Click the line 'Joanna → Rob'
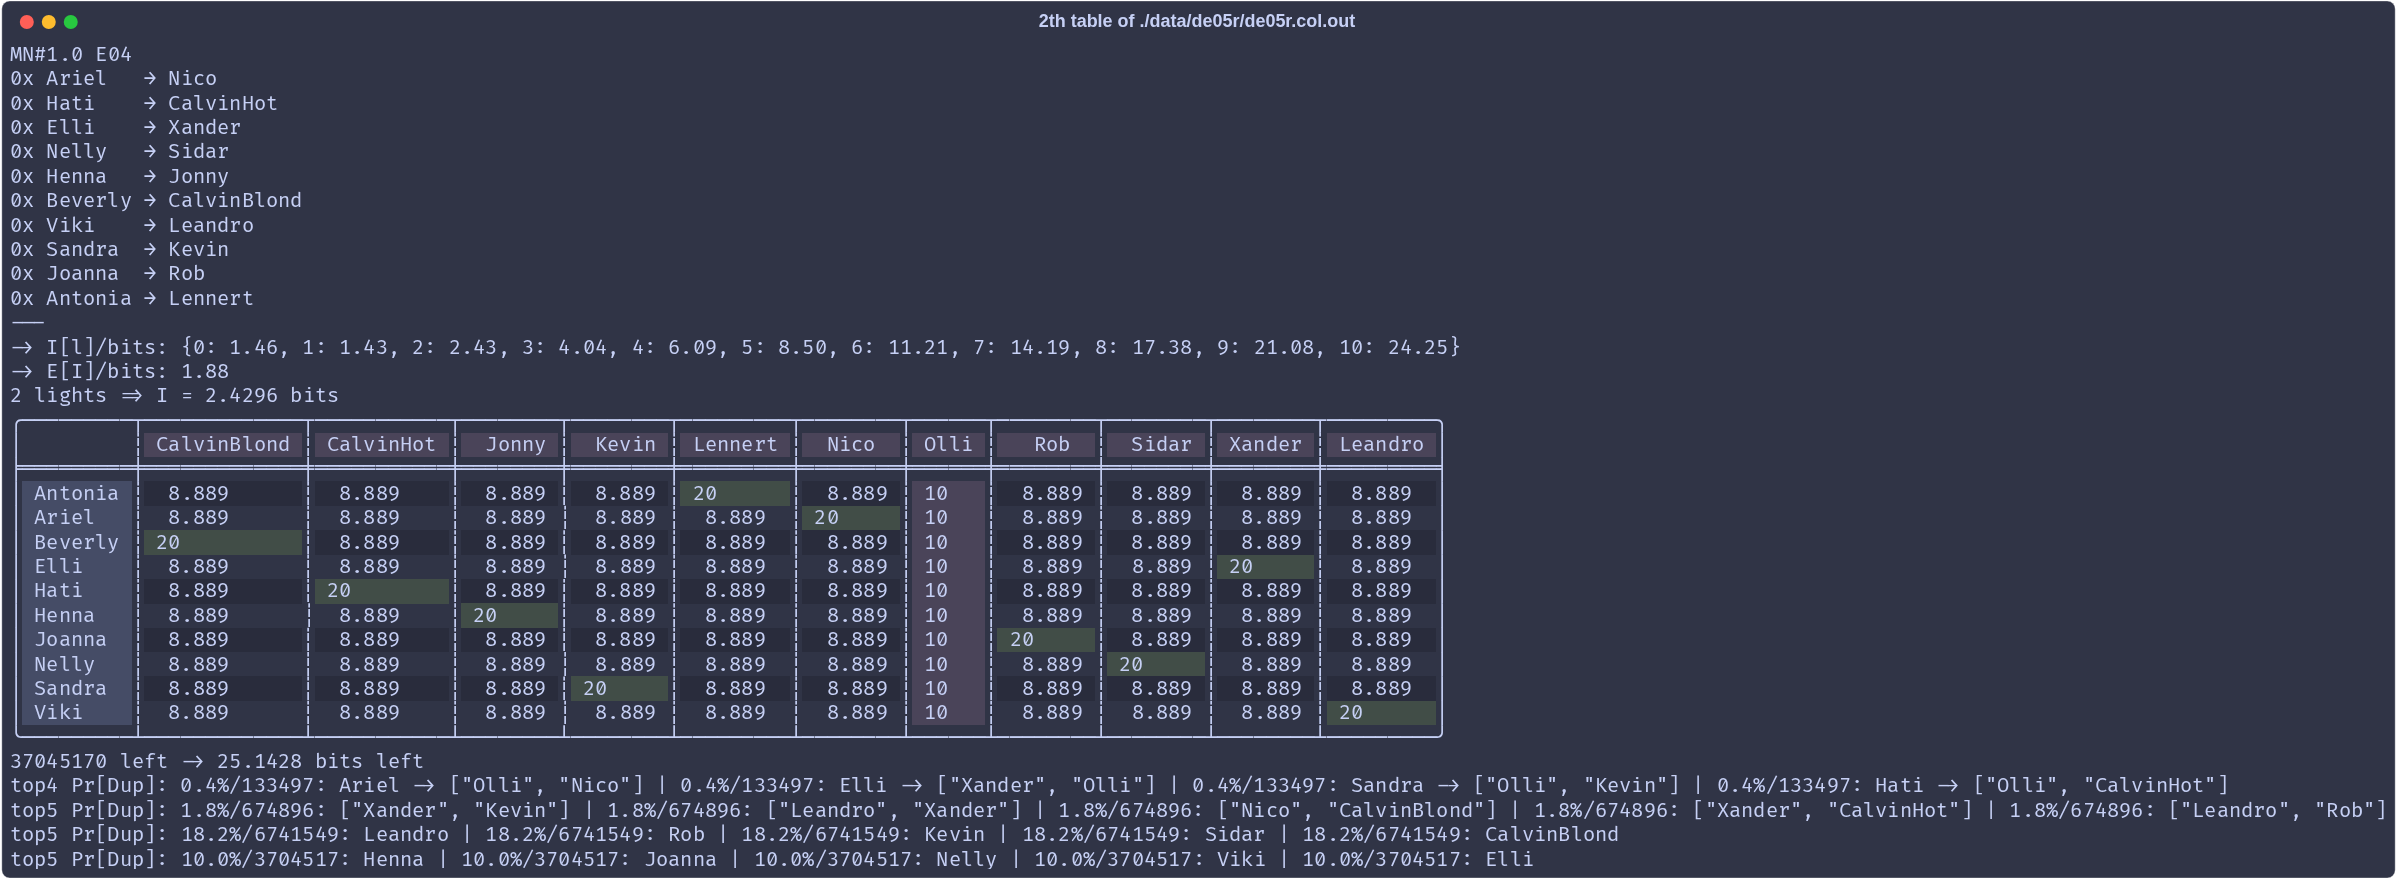The height and width of the screenshot is (879, 2397). 108,273
